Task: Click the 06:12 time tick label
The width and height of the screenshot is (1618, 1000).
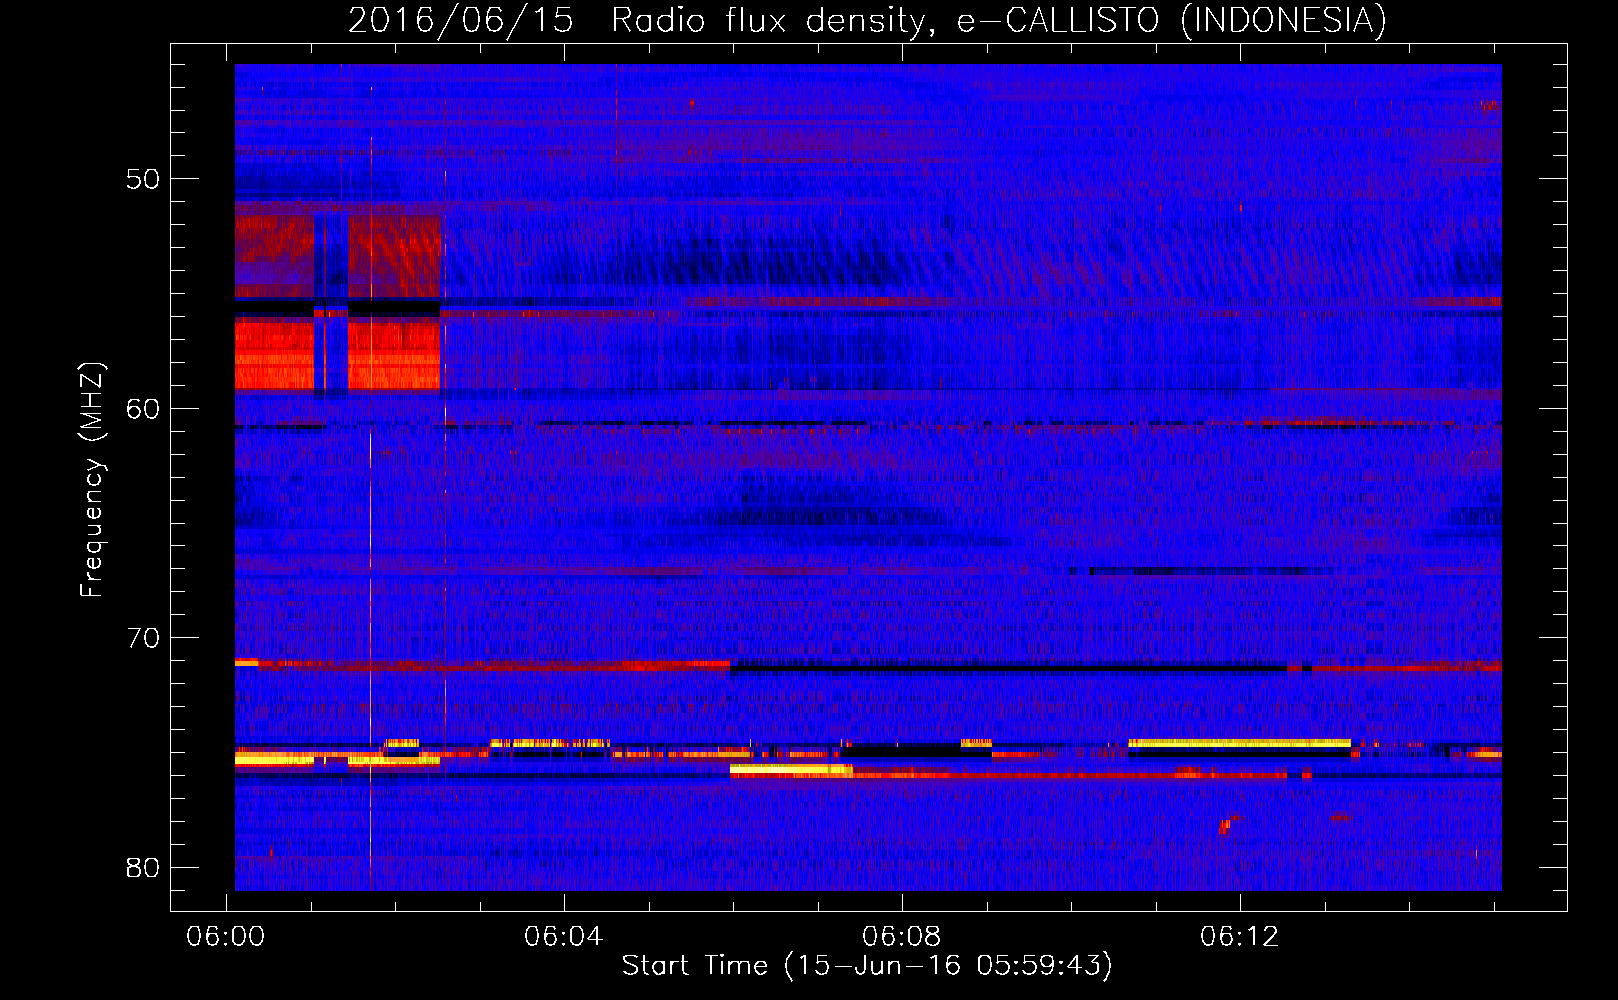Action: pos(1240,937)
